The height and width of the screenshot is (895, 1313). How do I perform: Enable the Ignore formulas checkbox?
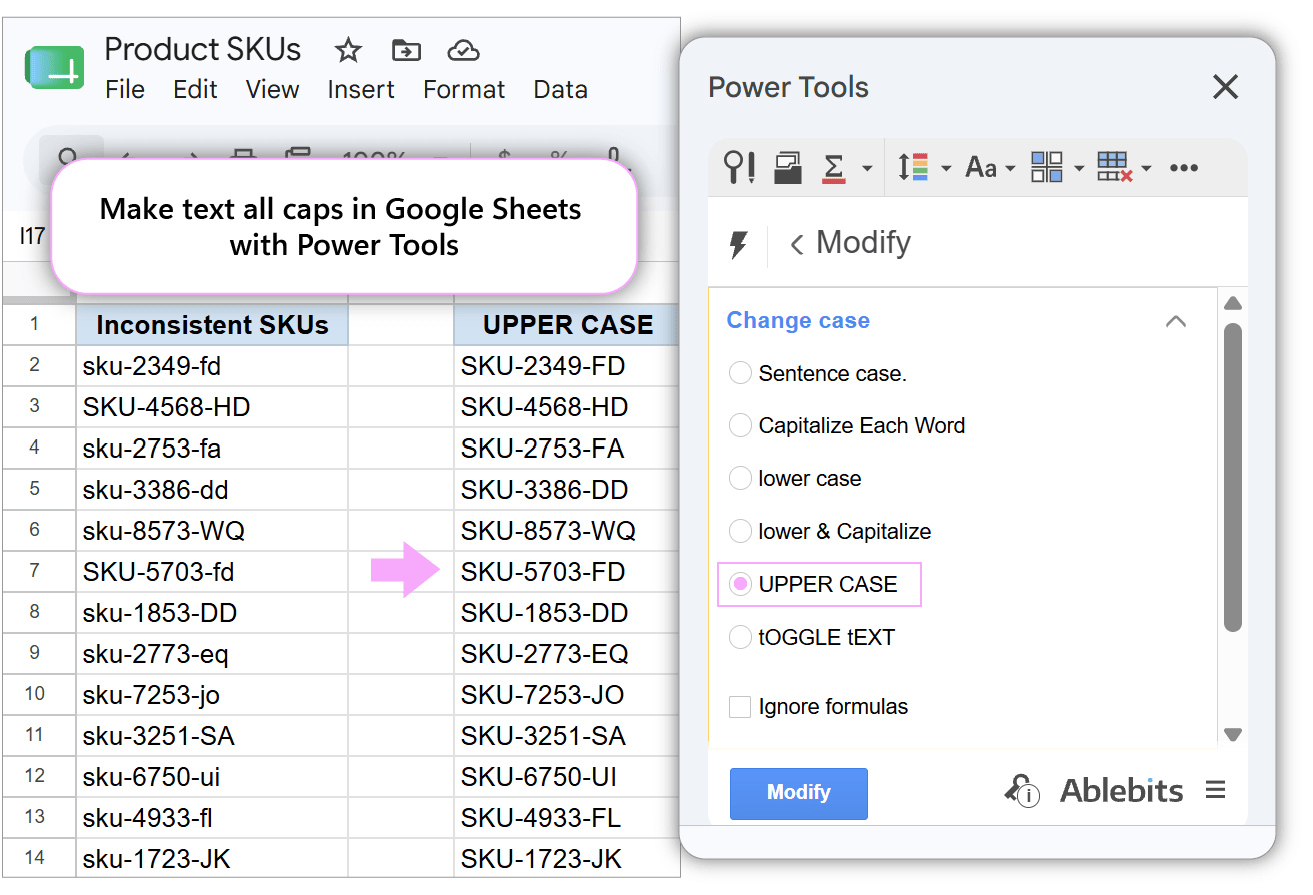point(740,707)
